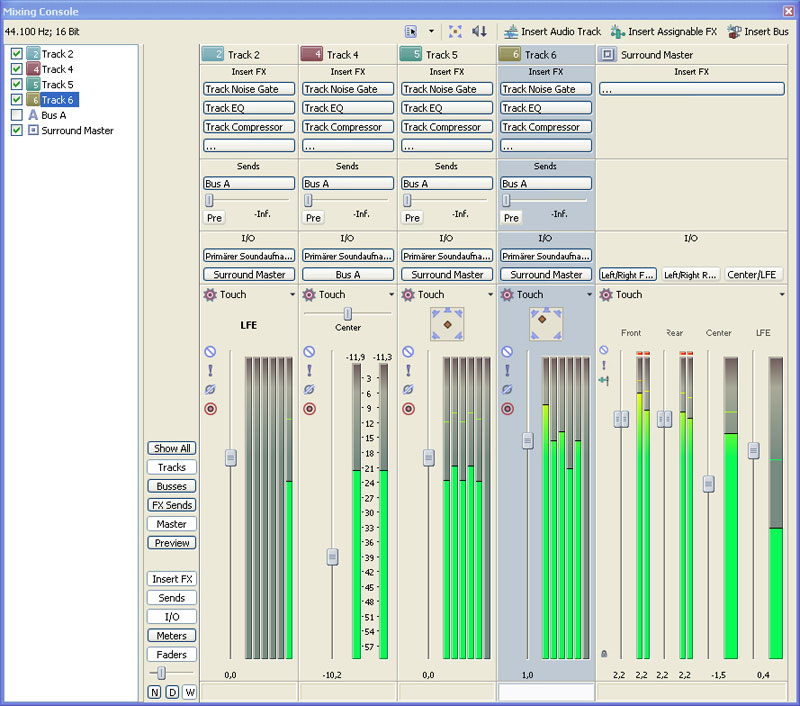
Task: Select Track 5 in the channel list
Action: tap(57, 85)
